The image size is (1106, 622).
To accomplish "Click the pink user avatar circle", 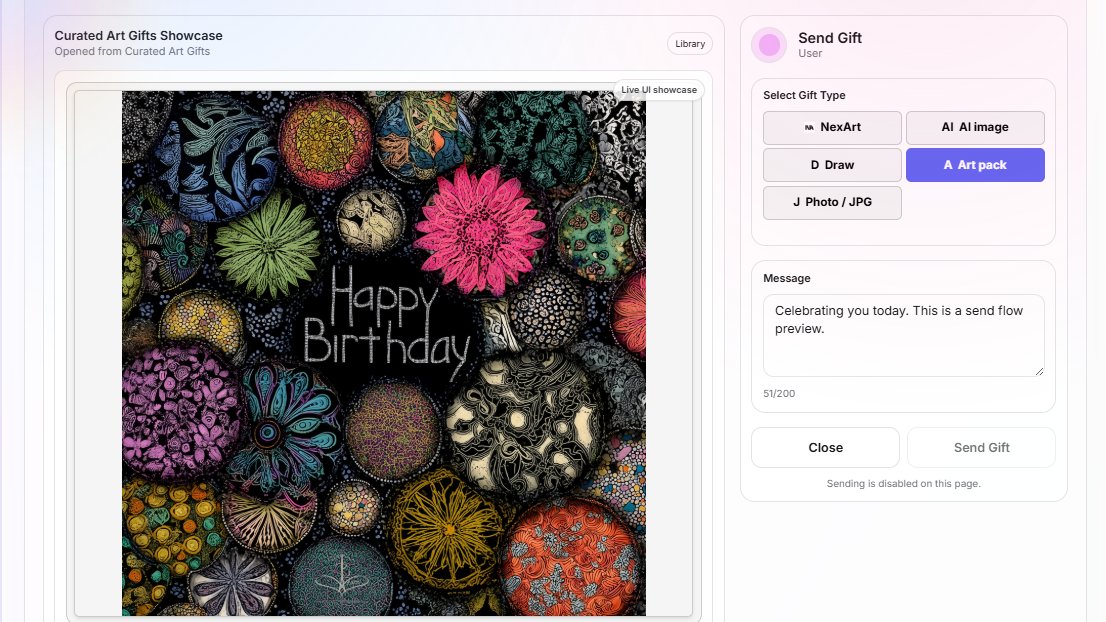I will click(769, 45).
